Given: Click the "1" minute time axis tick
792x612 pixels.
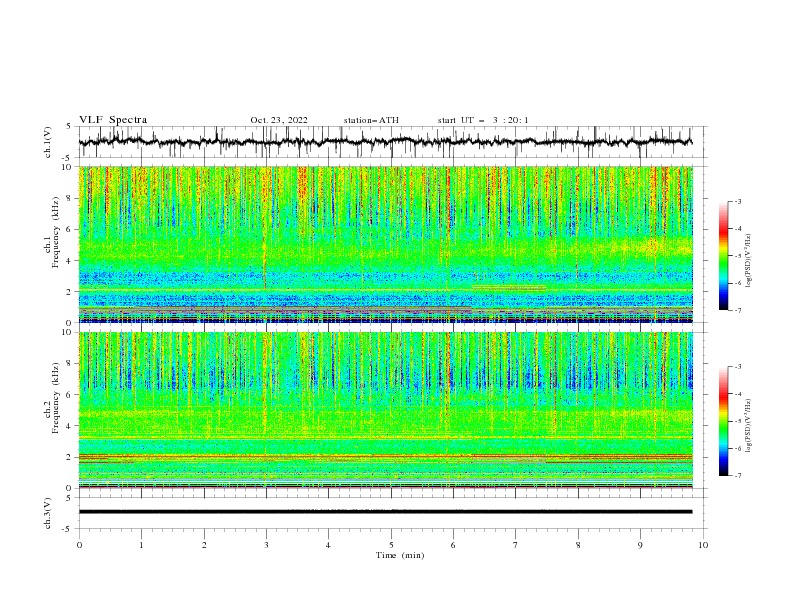Looking at the screenshot, I should (141, 545).
